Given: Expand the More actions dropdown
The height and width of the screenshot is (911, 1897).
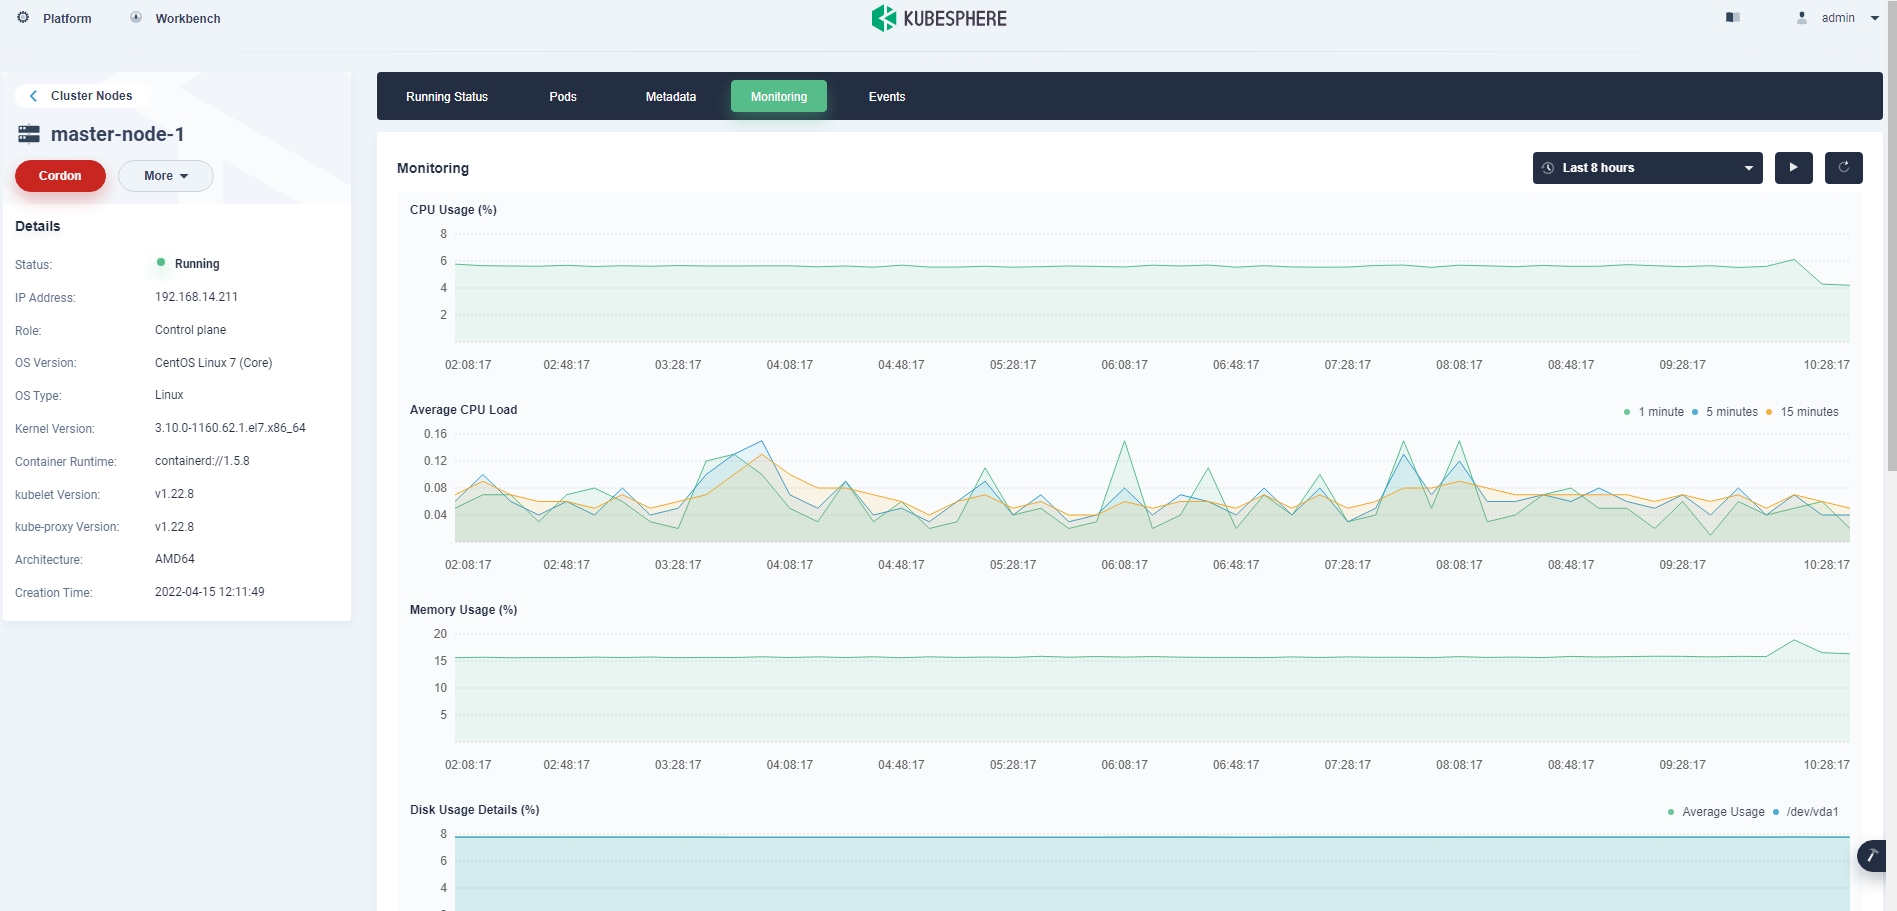Looking at the screenshot, I should (166, 176).
